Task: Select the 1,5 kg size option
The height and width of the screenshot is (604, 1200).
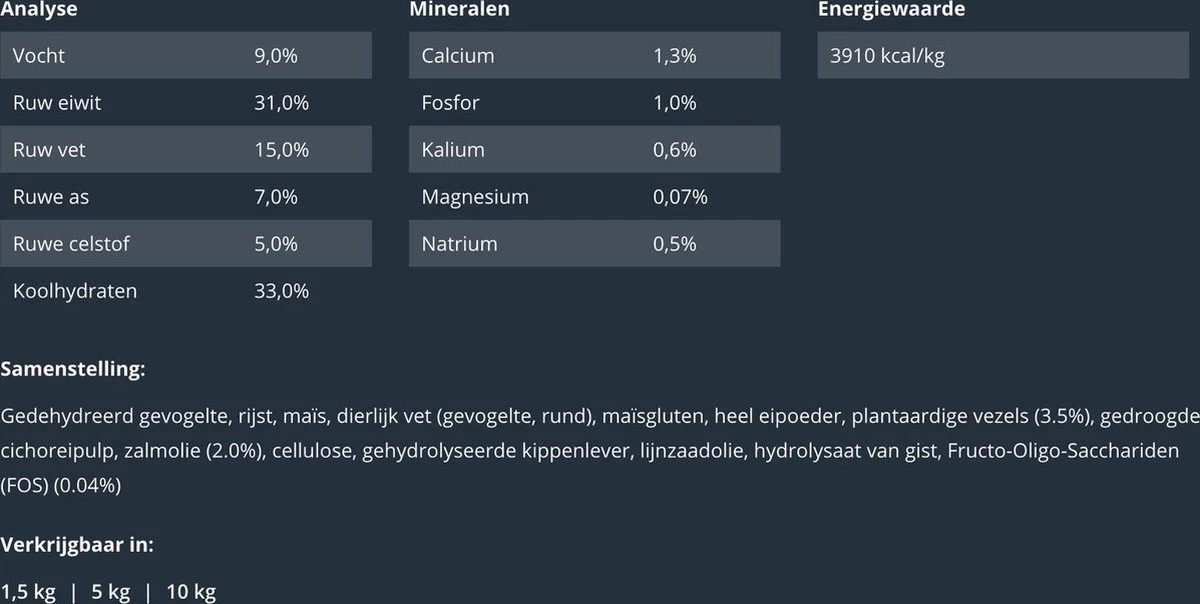Action: (28, 592)
